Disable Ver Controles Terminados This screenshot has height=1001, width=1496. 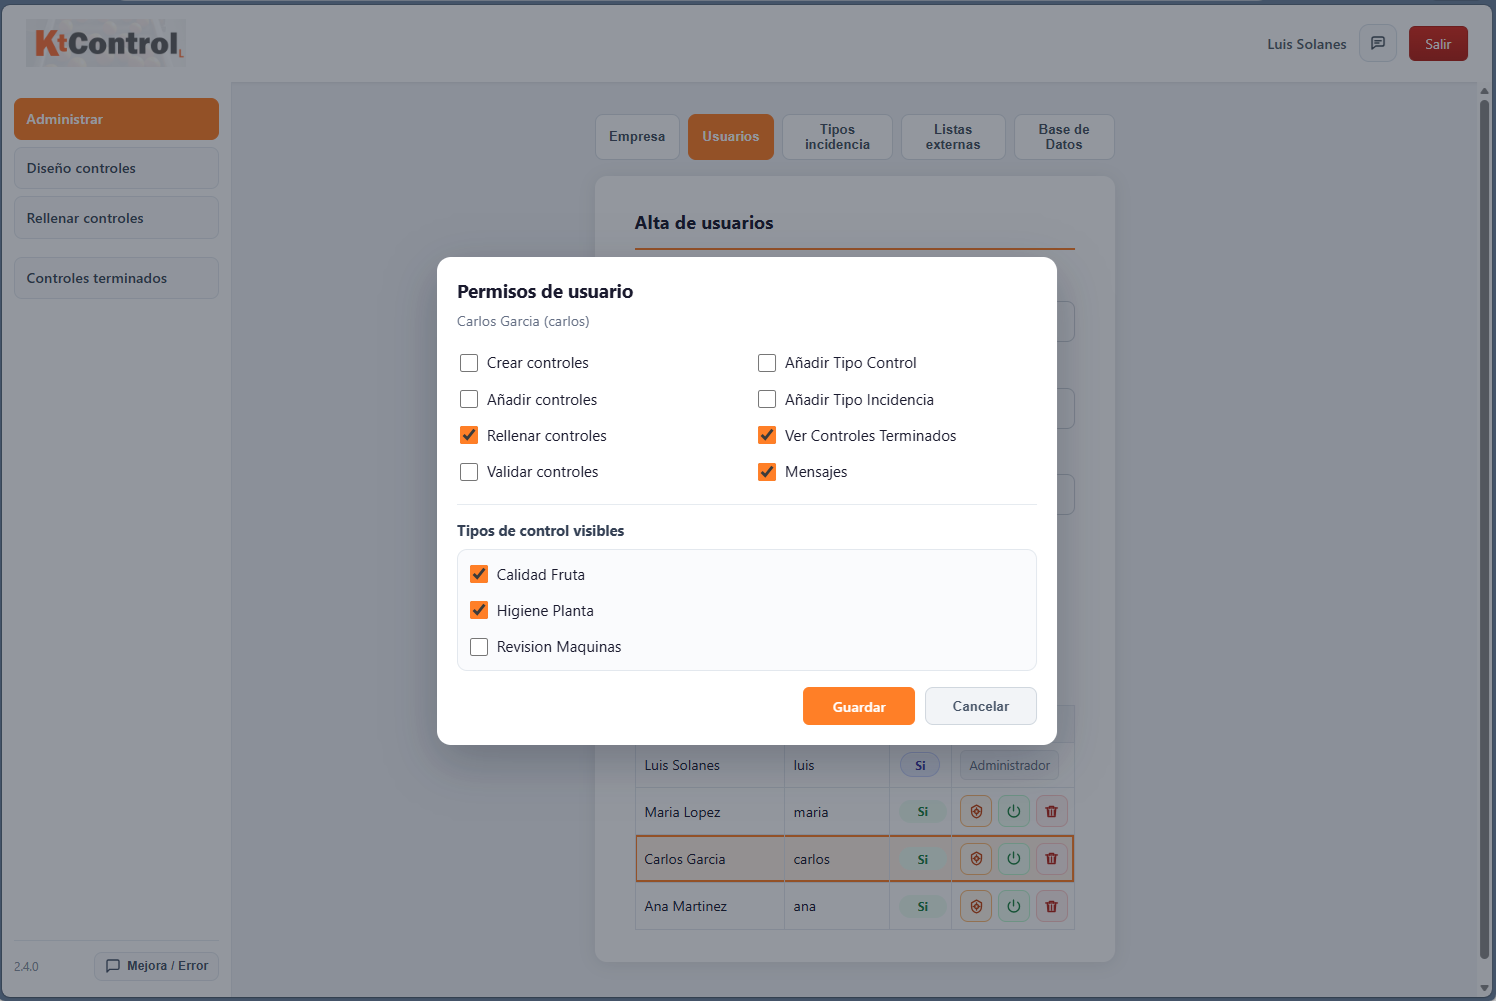(766, 435)
